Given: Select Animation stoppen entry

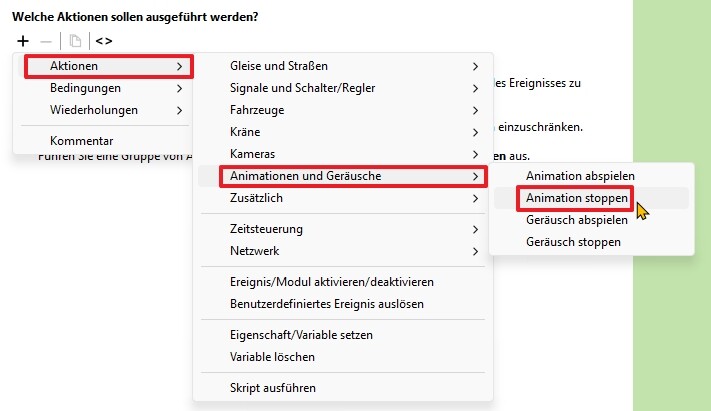Looking at the screenshot, I should (x=577, y=198).
